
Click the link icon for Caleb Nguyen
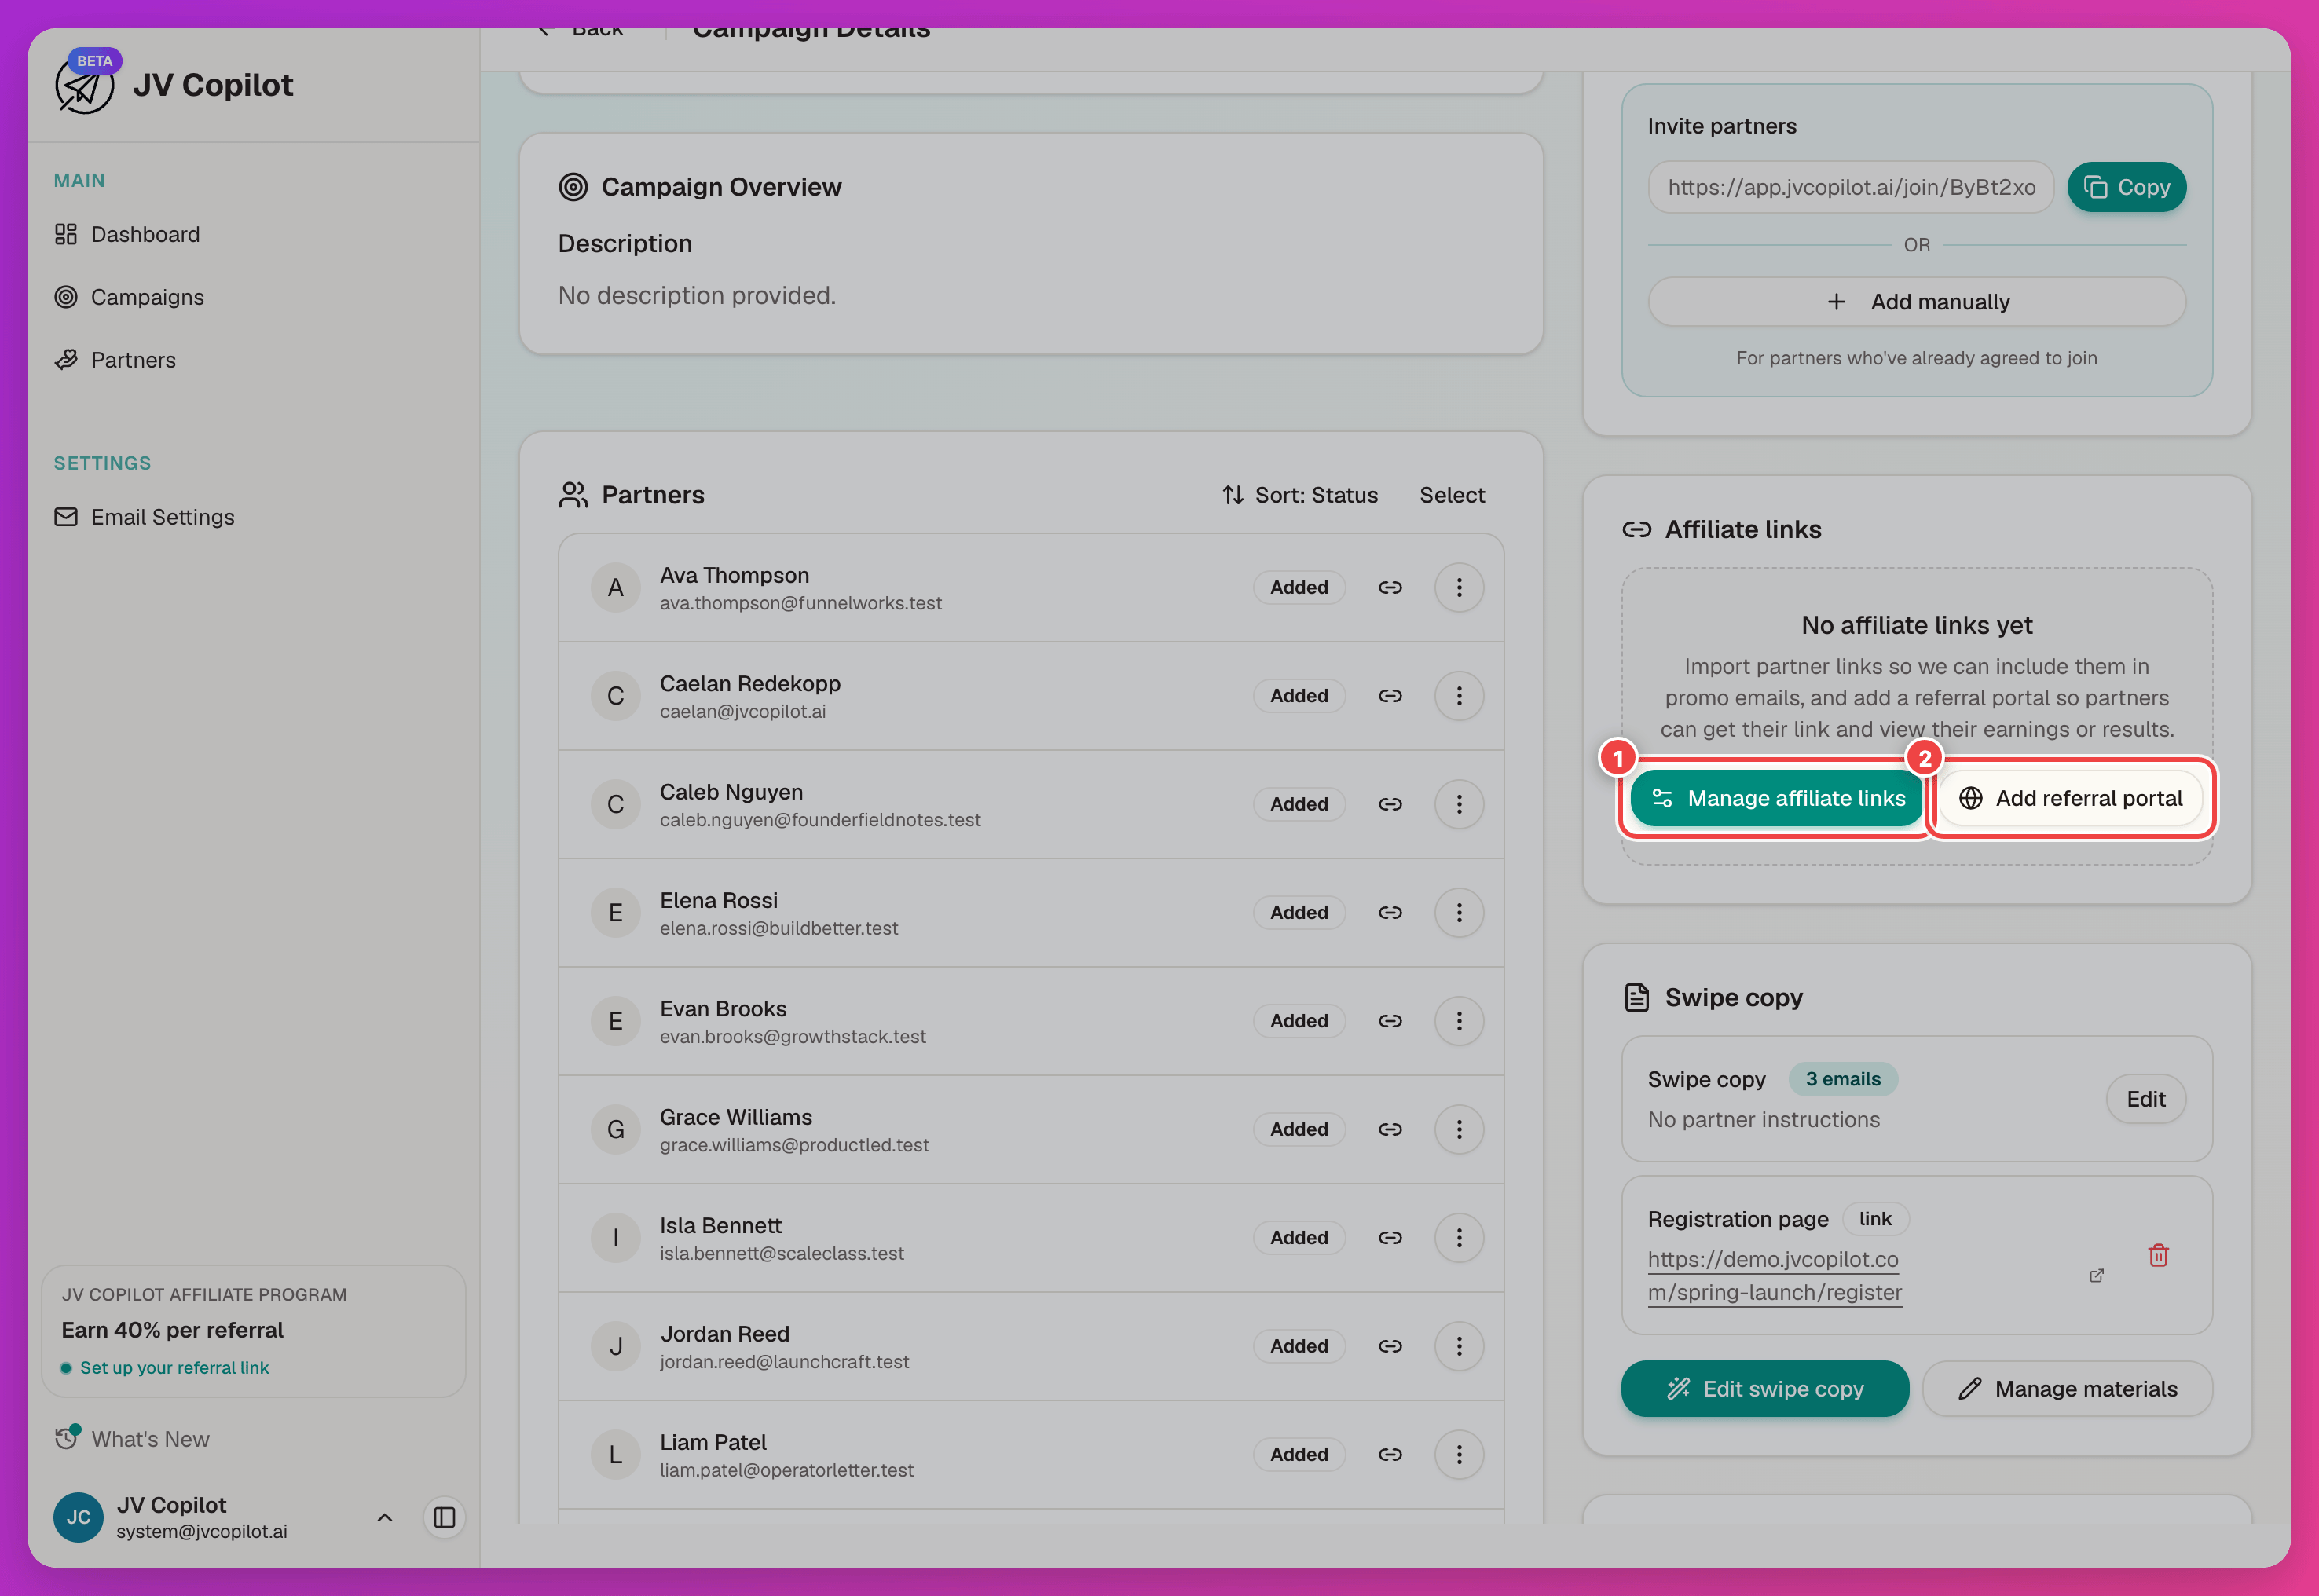(x=1390, y=804)
